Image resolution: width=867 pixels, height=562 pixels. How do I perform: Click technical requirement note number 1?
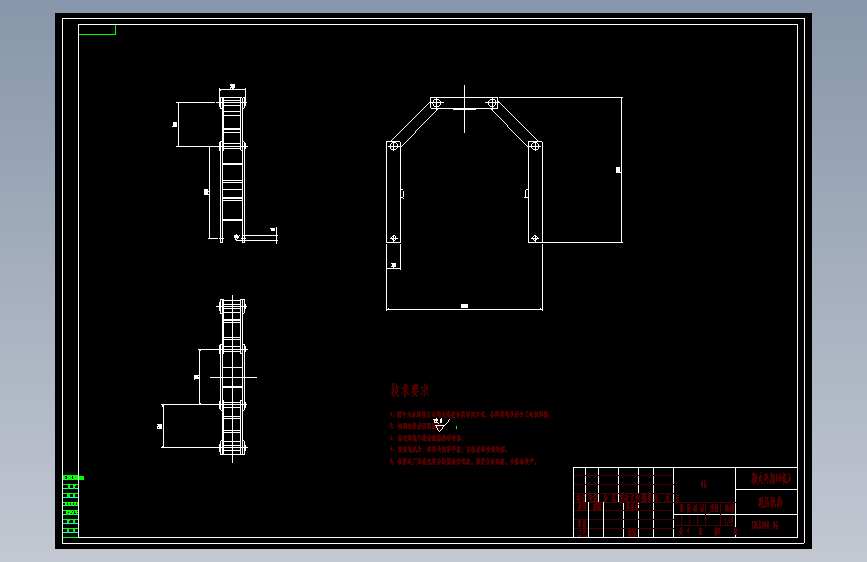[x=470, y=414]
